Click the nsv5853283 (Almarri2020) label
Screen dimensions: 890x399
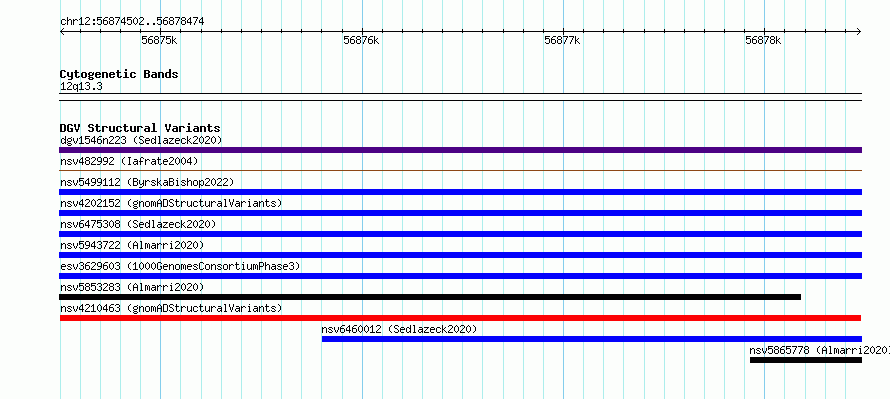pyautogui.click(x=132, y=287)
